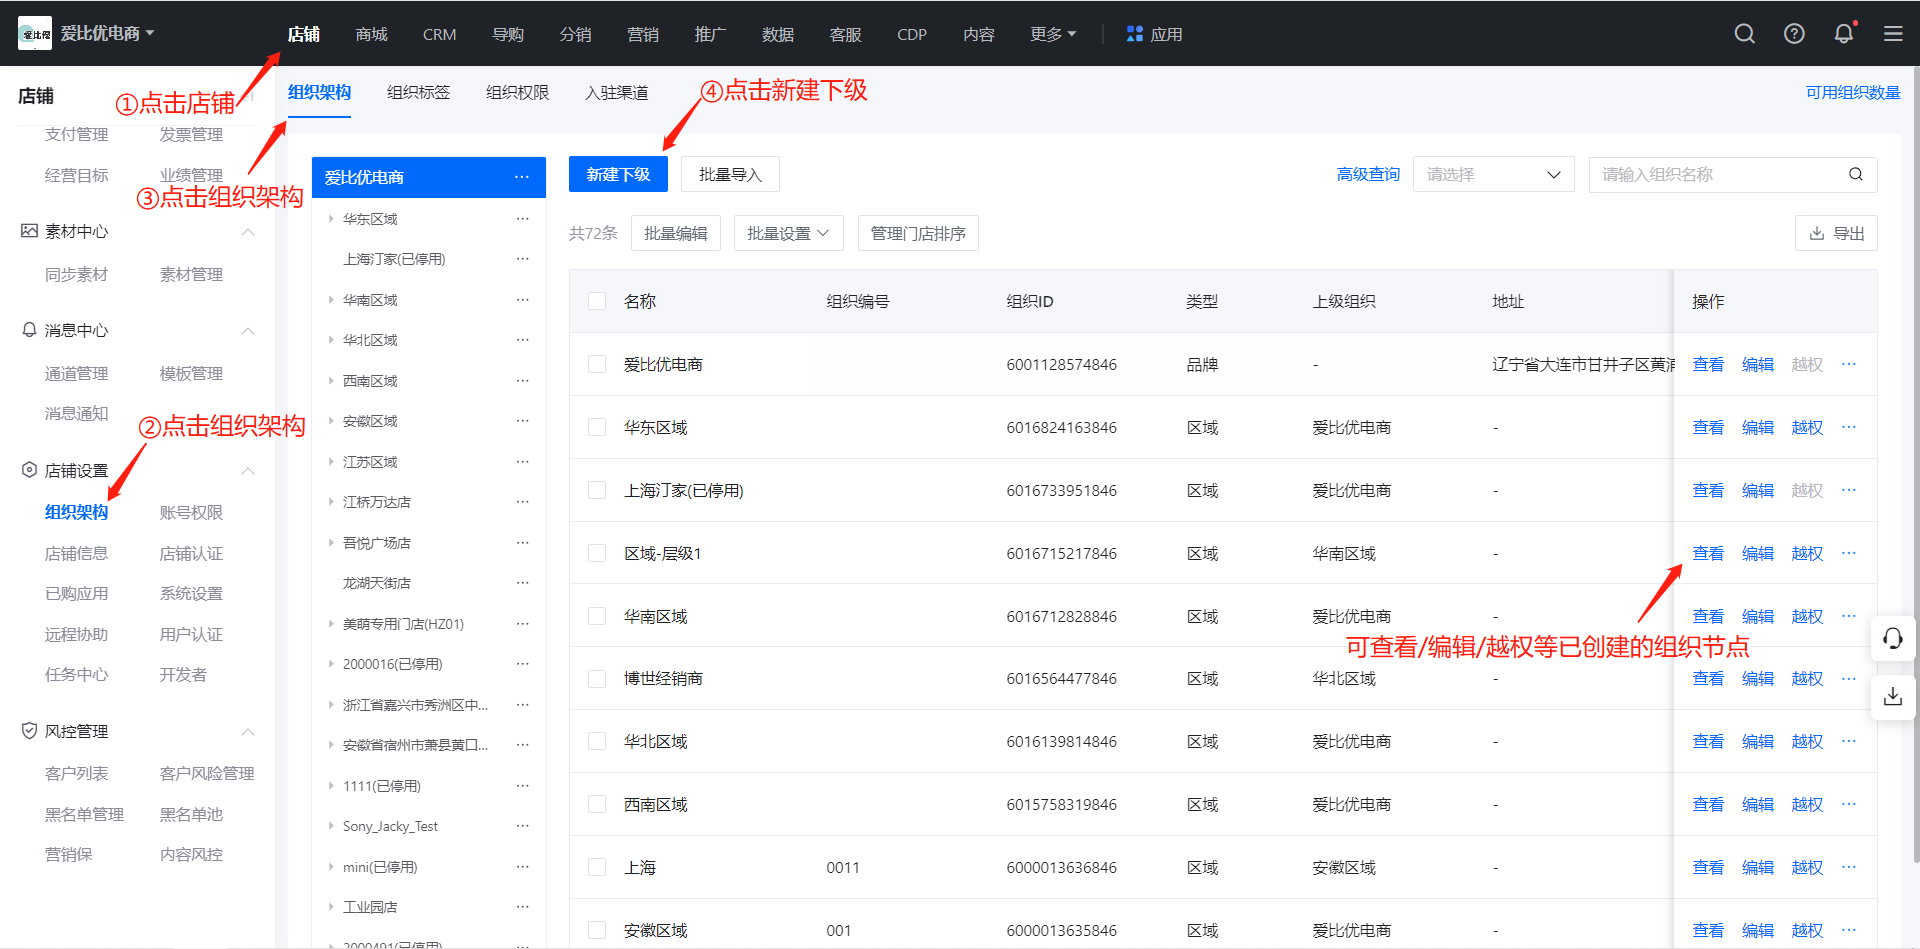Click the 新建下级 button

click(x=618, y=174)
